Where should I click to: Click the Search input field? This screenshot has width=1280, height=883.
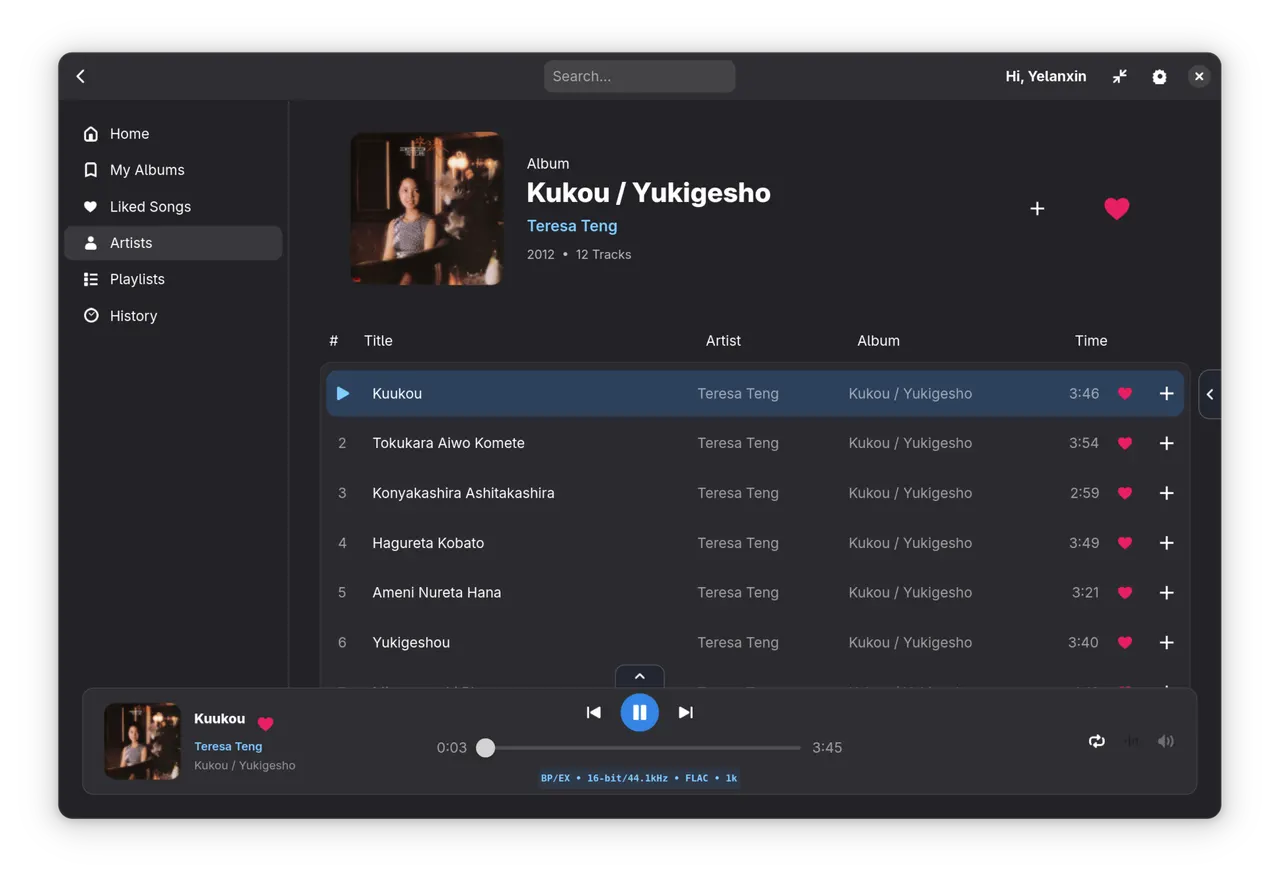[x=640, y=76]
